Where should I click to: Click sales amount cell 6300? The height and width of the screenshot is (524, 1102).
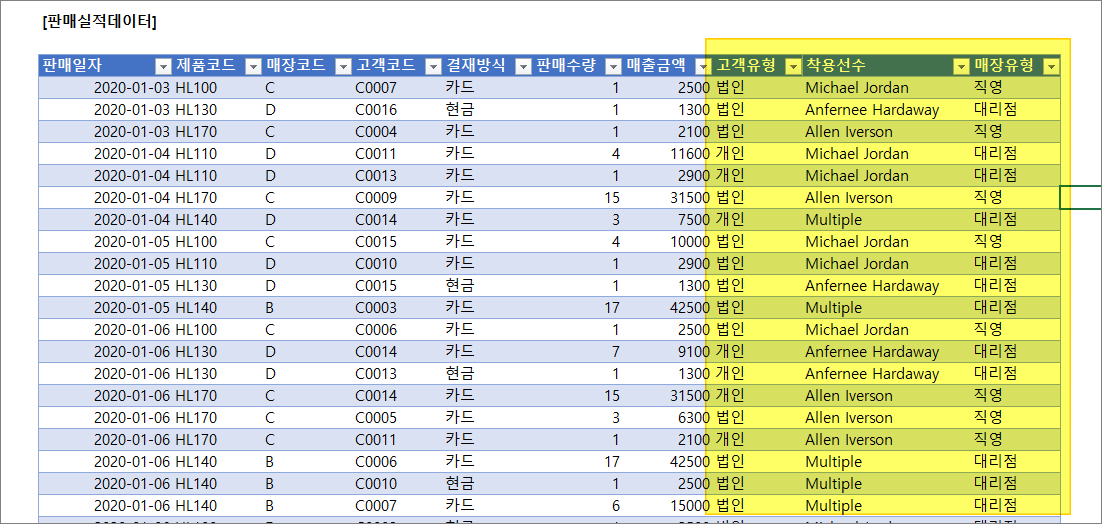[668, 418]
